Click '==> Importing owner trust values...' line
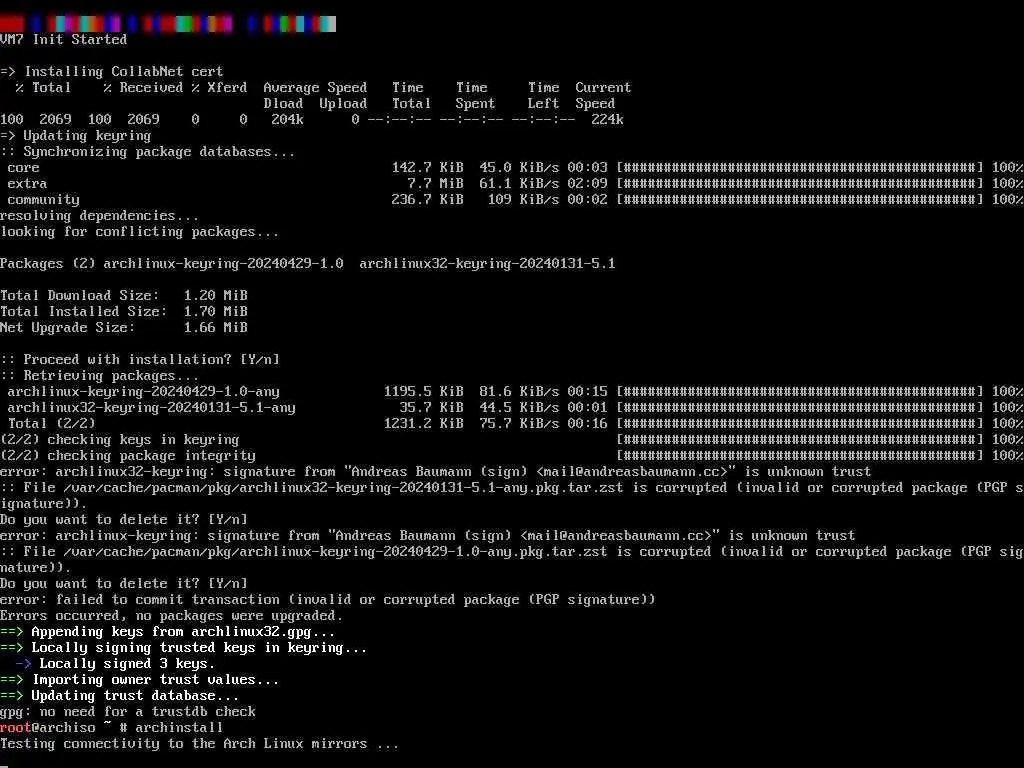The height and width of the screenshot is (768, 1024). [x=139, y=680]
